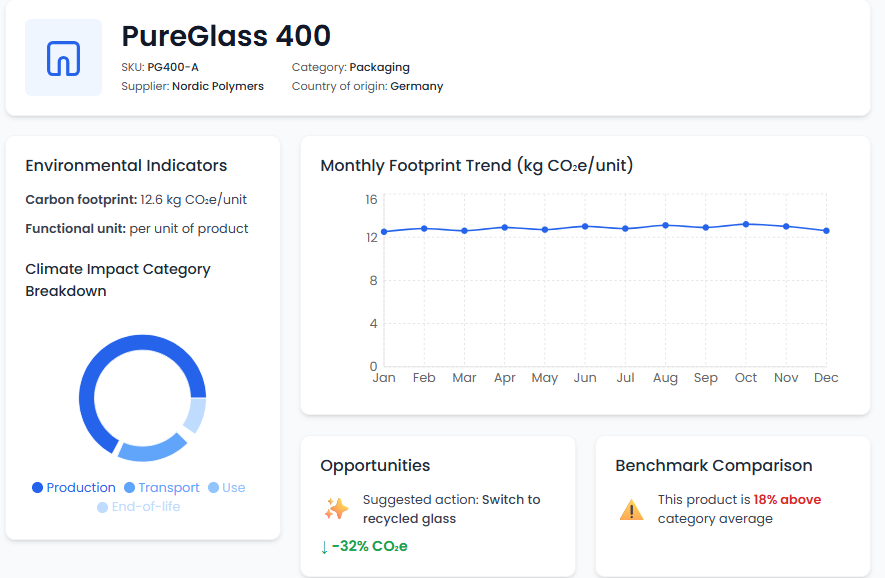Click the Opportunities heading
The width and height of the screenshot is (885, 578).
[375, 465]
